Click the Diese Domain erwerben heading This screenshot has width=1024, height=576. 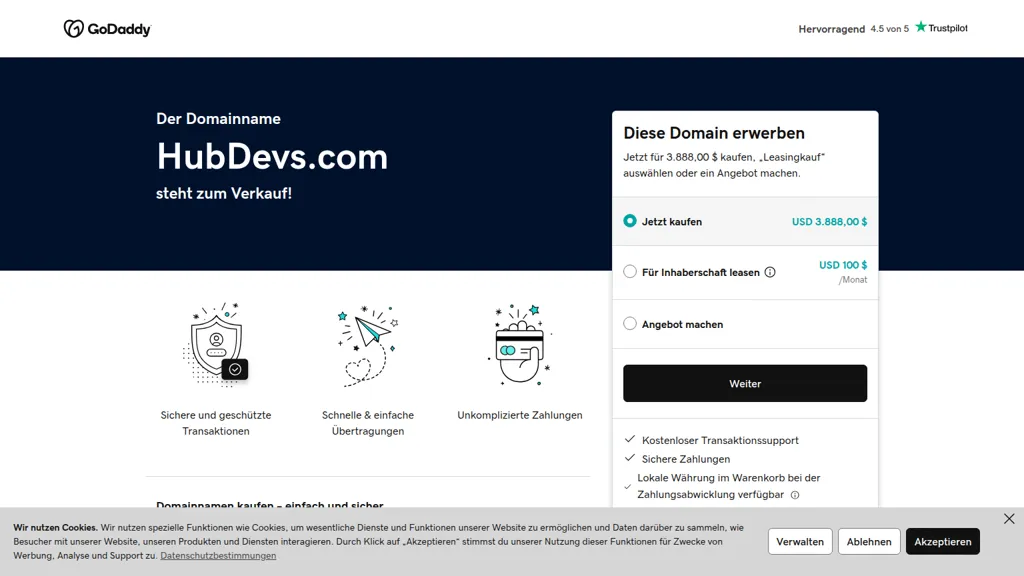tap(714, 133)
